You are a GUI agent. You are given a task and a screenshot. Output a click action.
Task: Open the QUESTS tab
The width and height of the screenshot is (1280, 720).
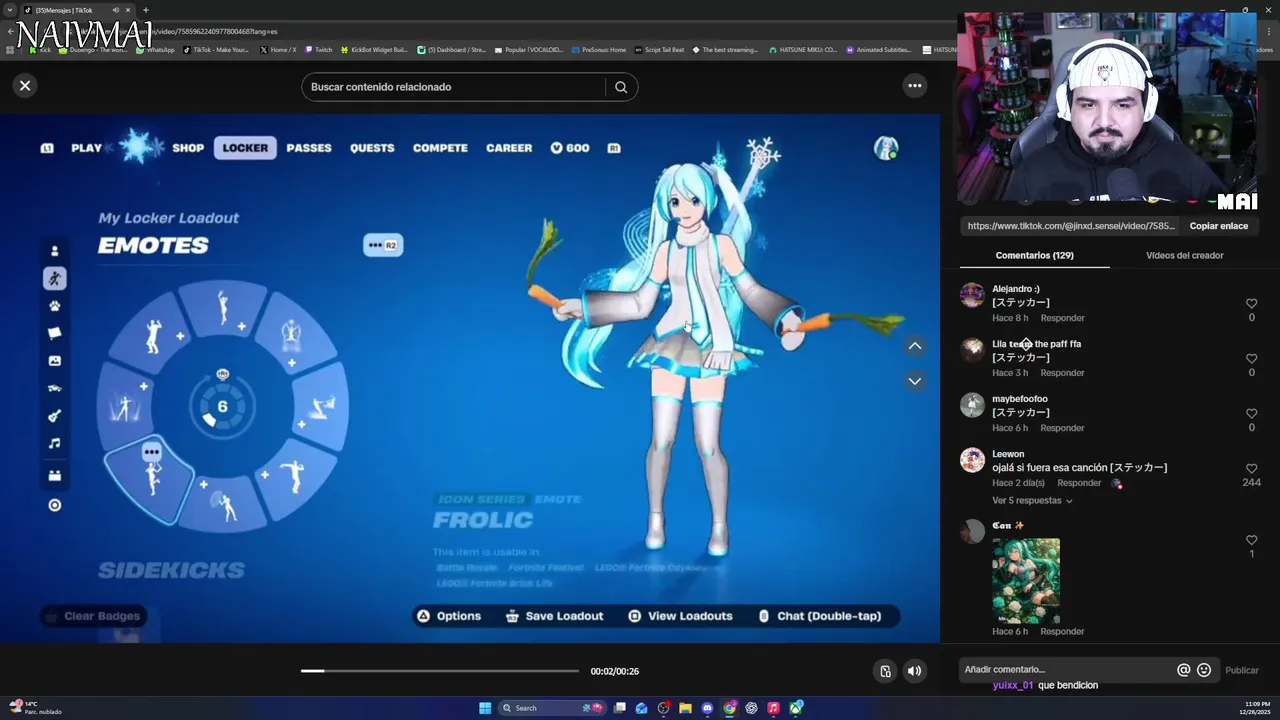[372, 148]
